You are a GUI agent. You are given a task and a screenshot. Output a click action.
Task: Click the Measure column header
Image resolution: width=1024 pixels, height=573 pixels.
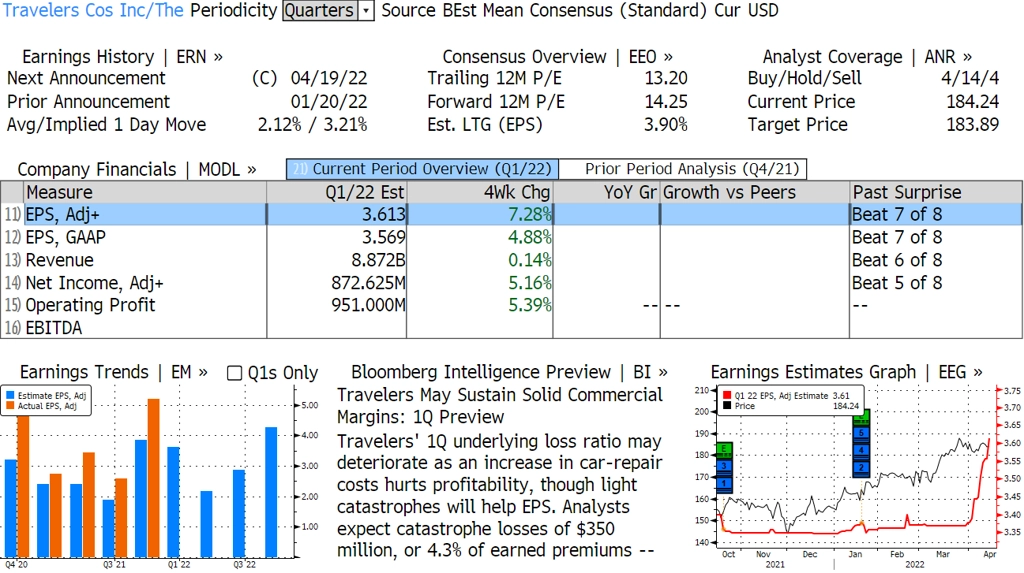pos(145,192)
